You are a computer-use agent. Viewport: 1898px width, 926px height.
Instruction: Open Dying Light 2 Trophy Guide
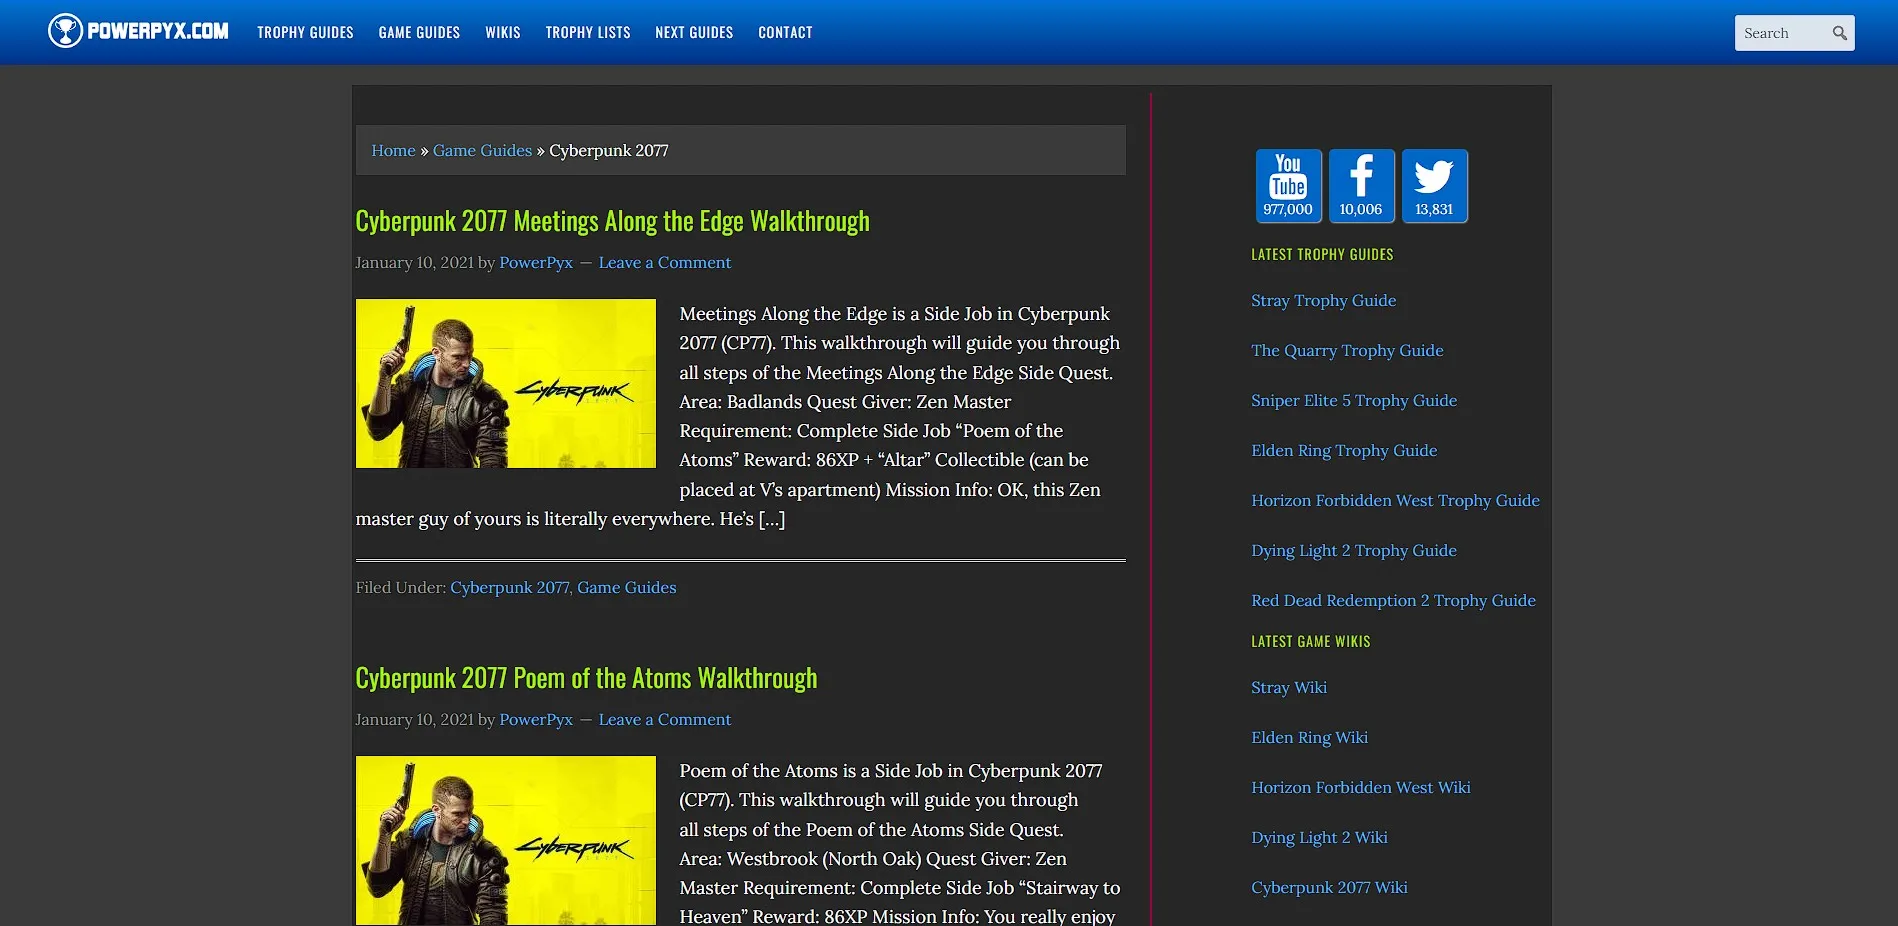point(1354,550)
